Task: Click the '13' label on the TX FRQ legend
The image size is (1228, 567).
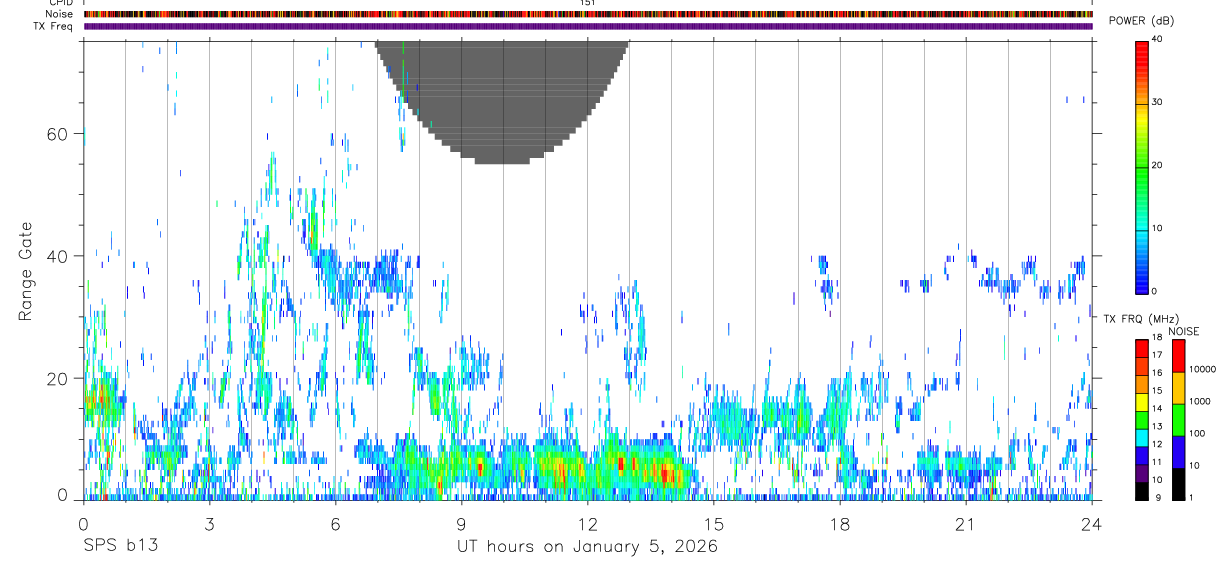Action: click(x=1158, y=426)
